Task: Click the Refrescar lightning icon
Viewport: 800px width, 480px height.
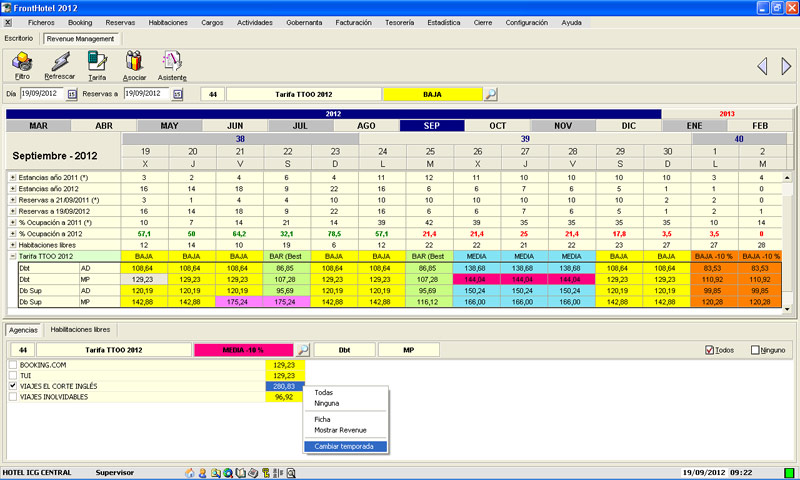Action: pos(59,64)
